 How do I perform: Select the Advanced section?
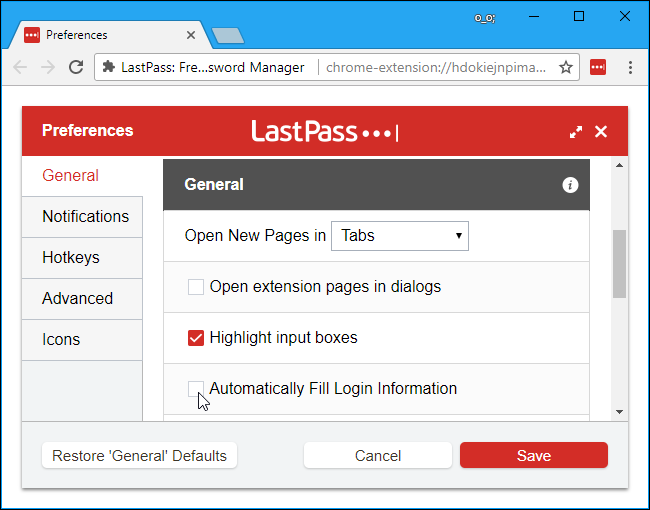coord(82,299)
